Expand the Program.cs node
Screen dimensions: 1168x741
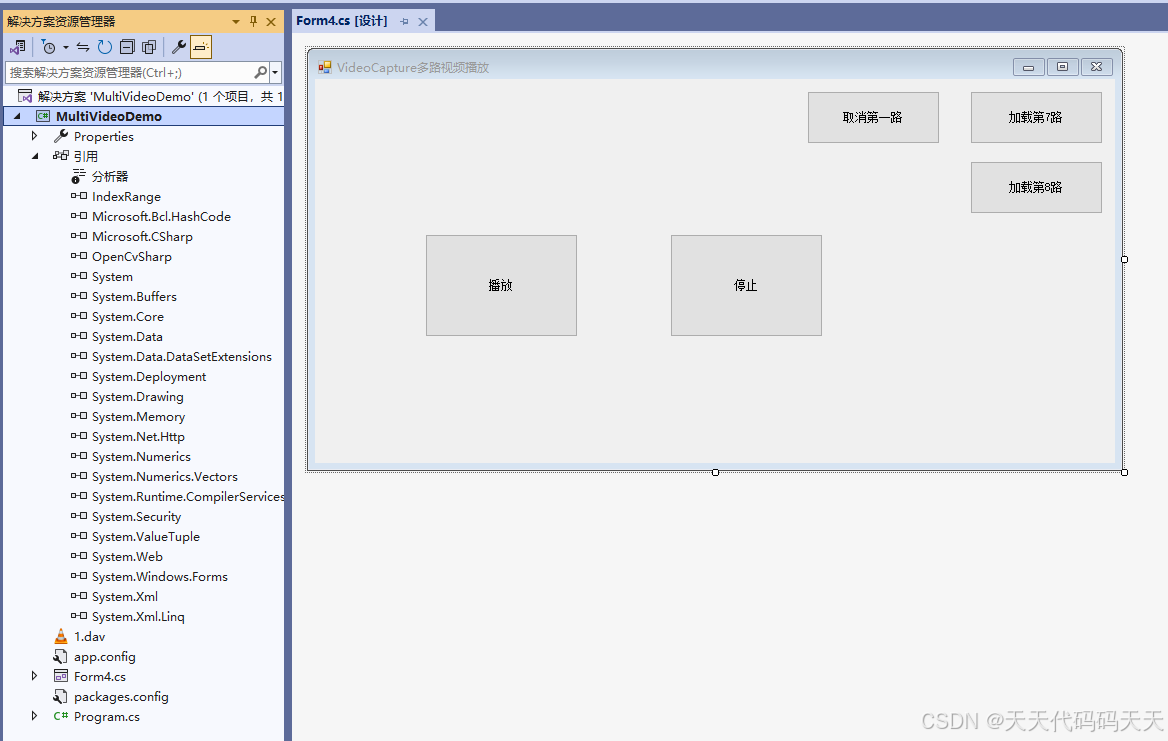pyautogui.click(x=34, y=716)
